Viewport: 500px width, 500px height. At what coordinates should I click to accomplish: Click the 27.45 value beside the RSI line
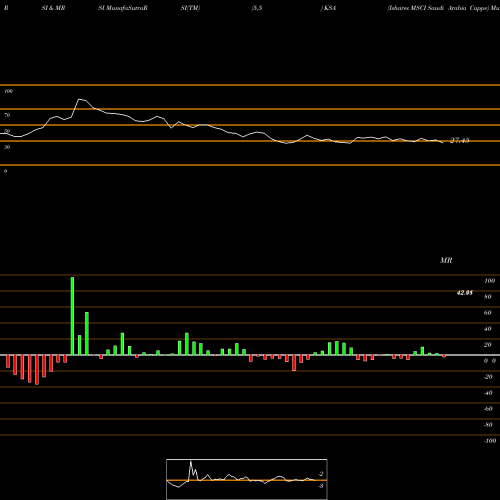460,140
